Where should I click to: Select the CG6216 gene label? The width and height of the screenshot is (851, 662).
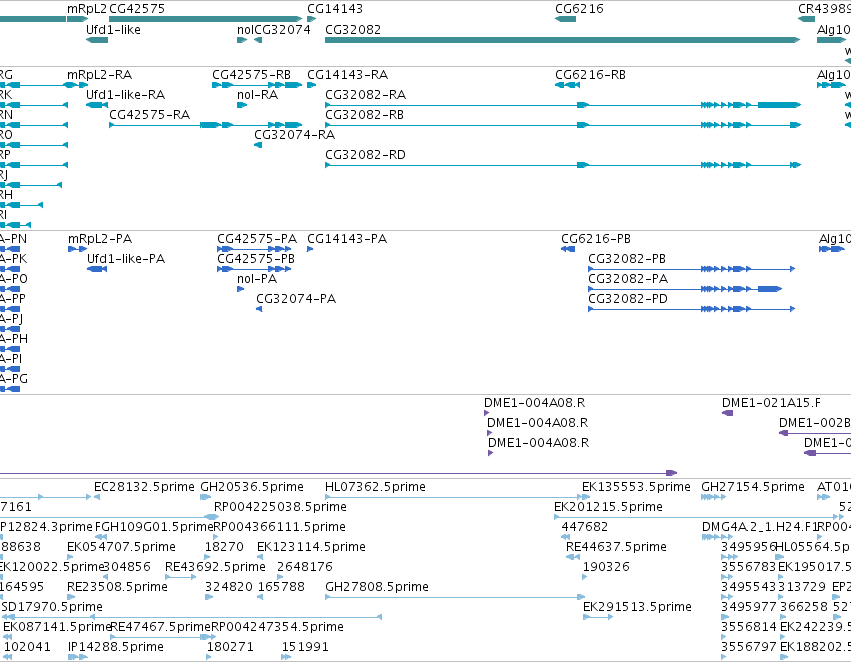coord(579,9)
